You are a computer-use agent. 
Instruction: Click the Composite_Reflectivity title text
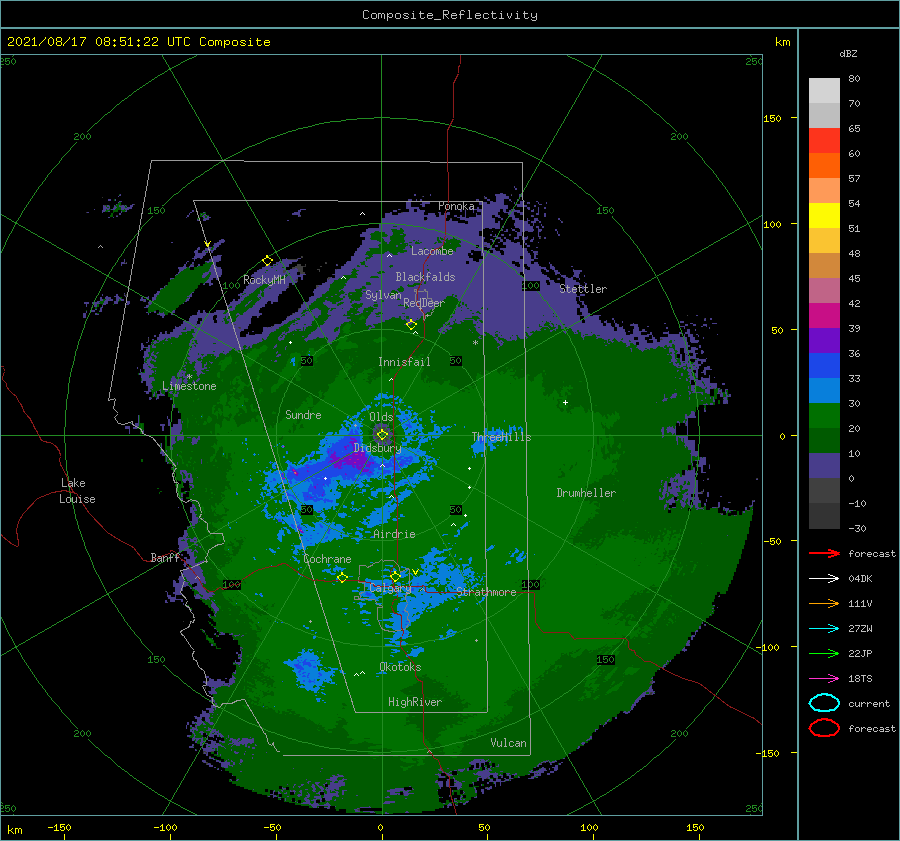click(450, 15)
